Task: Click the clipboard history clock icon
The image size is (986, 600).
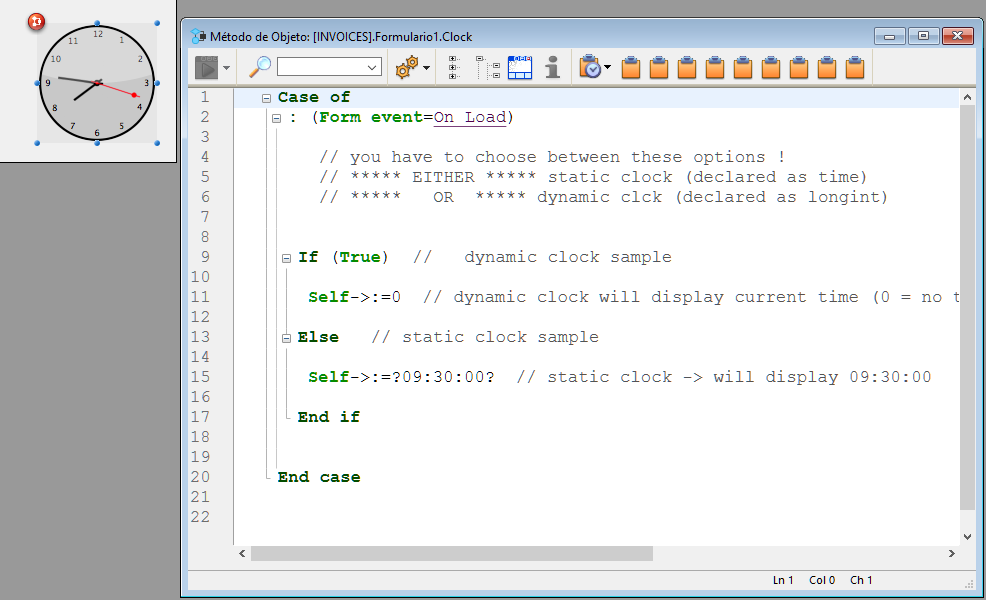Action: click(x=590, y=67)
